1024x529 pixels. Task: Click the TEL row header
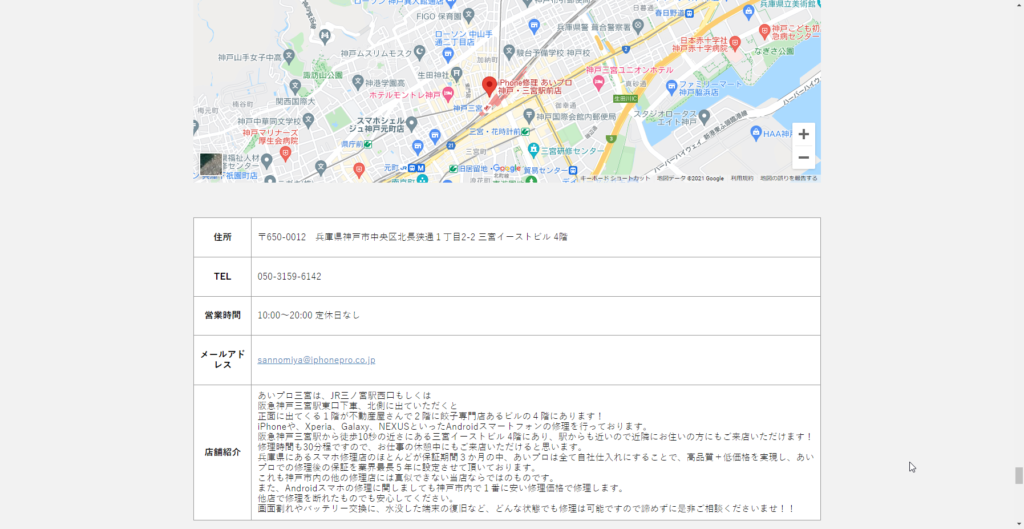point(222,276)
